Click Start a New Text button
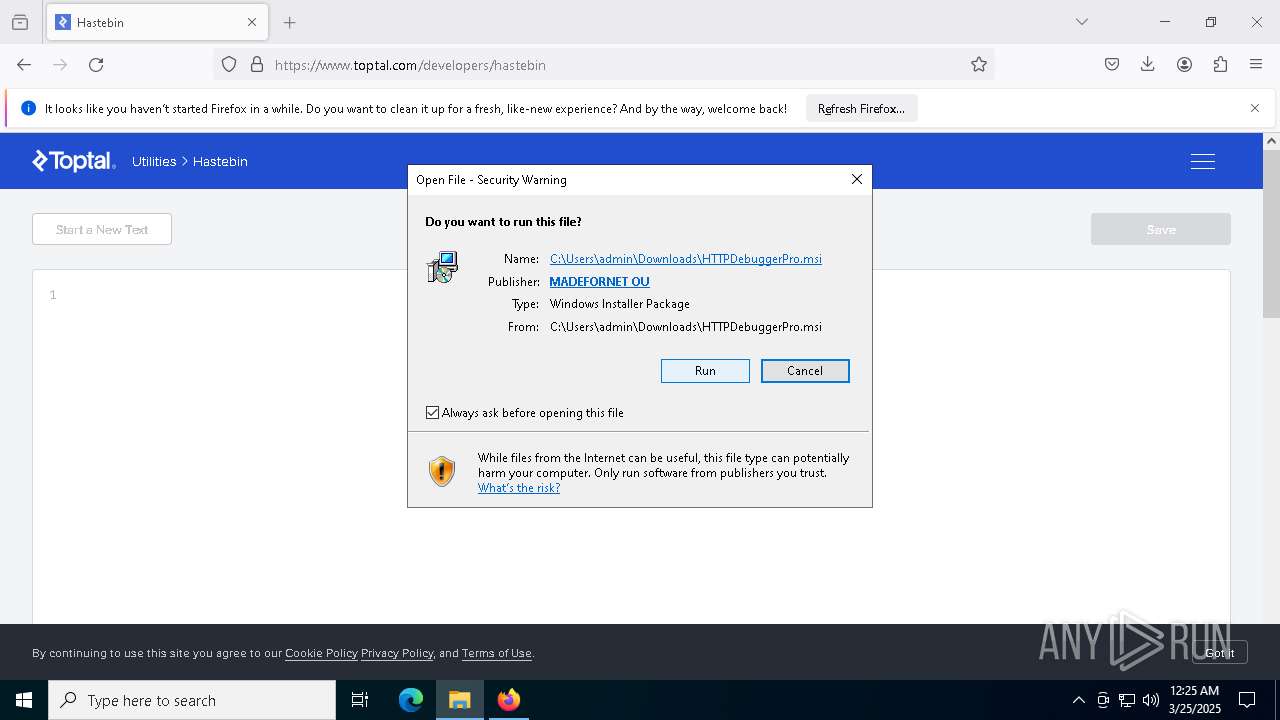Viewport: 1280px width, 720px height. [102, 229]
